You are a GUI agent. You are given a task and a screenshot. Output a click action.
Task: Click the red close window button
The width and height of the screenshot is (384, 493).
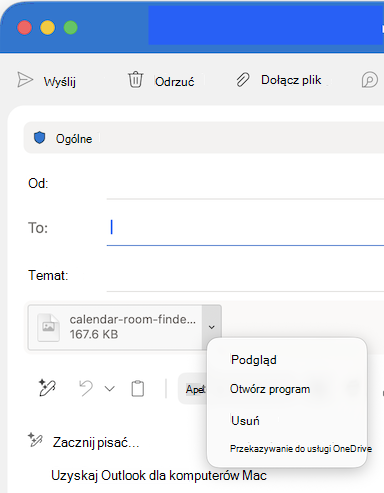coord(25,28)
